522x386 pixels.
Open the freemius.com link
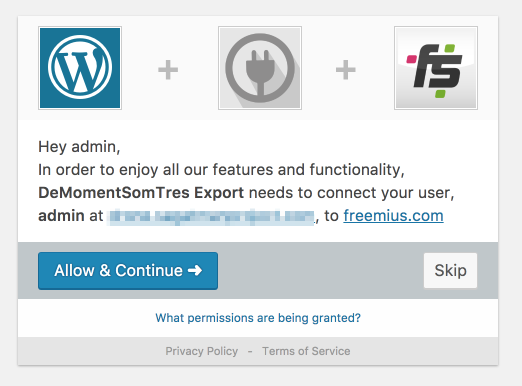393,216
